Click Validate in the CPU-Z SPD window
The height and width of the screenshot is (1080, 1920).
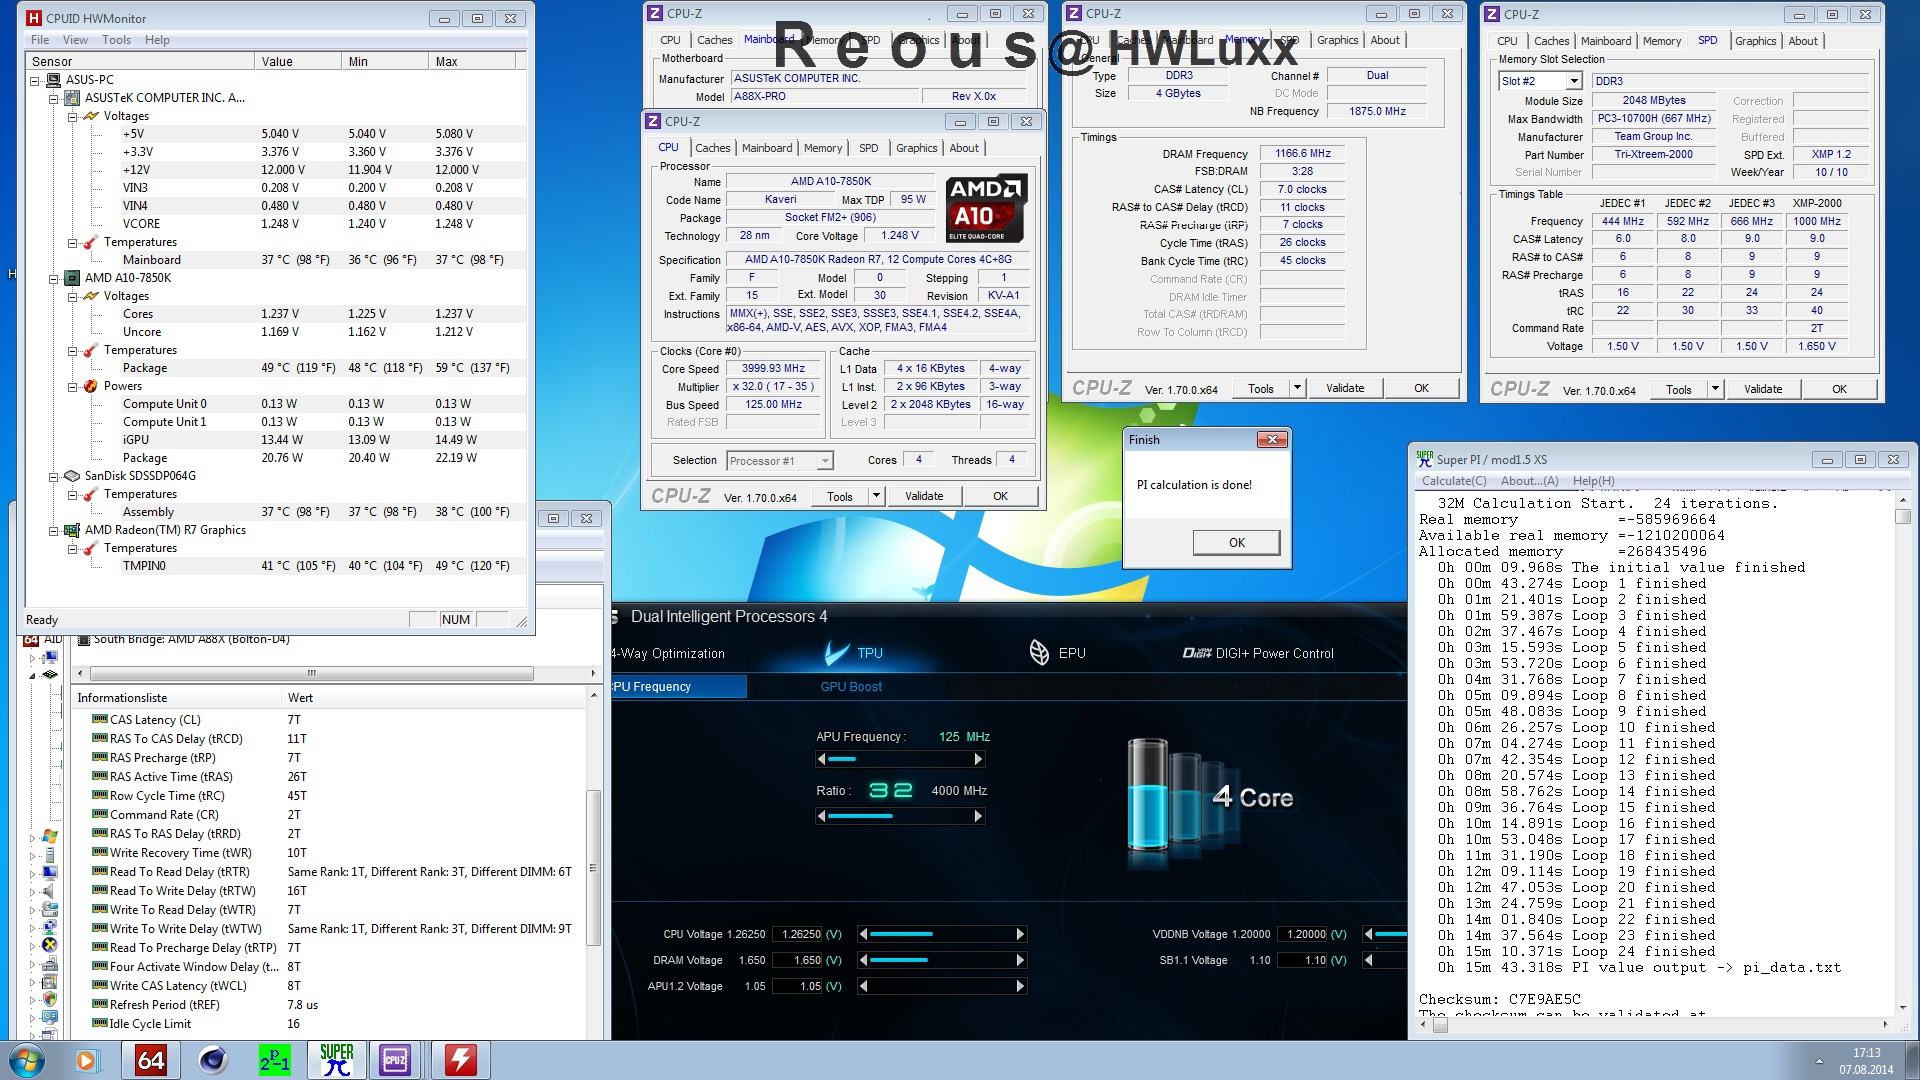pyautogui.click(x=1762, y=389)
